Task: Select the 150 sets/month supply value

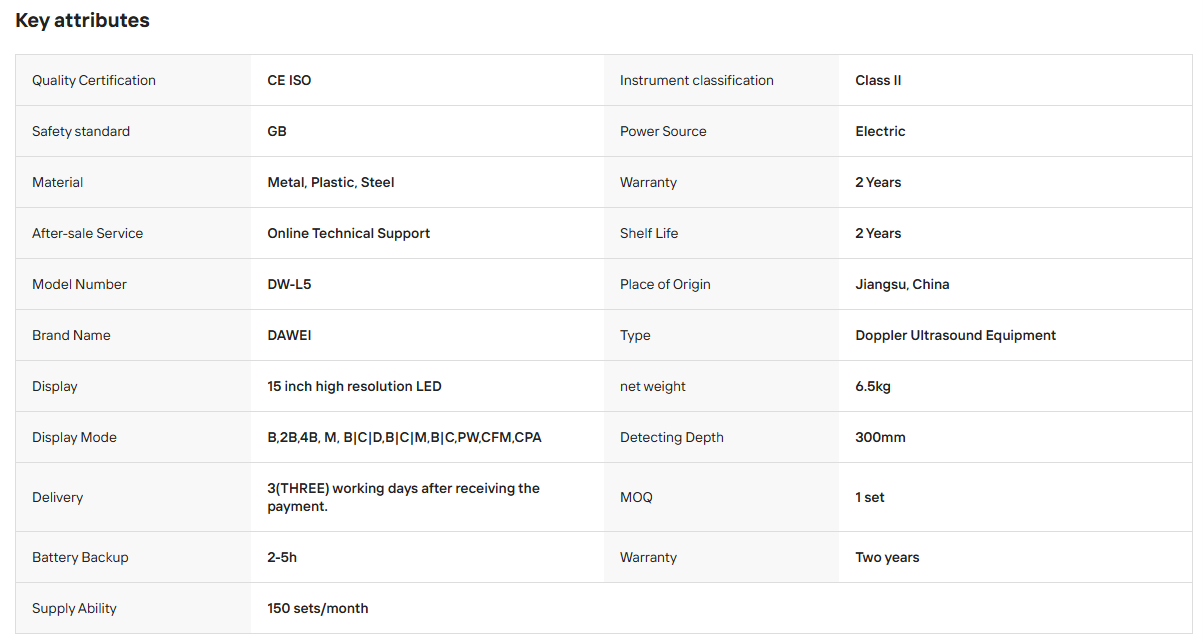Action: pos(317,608)
